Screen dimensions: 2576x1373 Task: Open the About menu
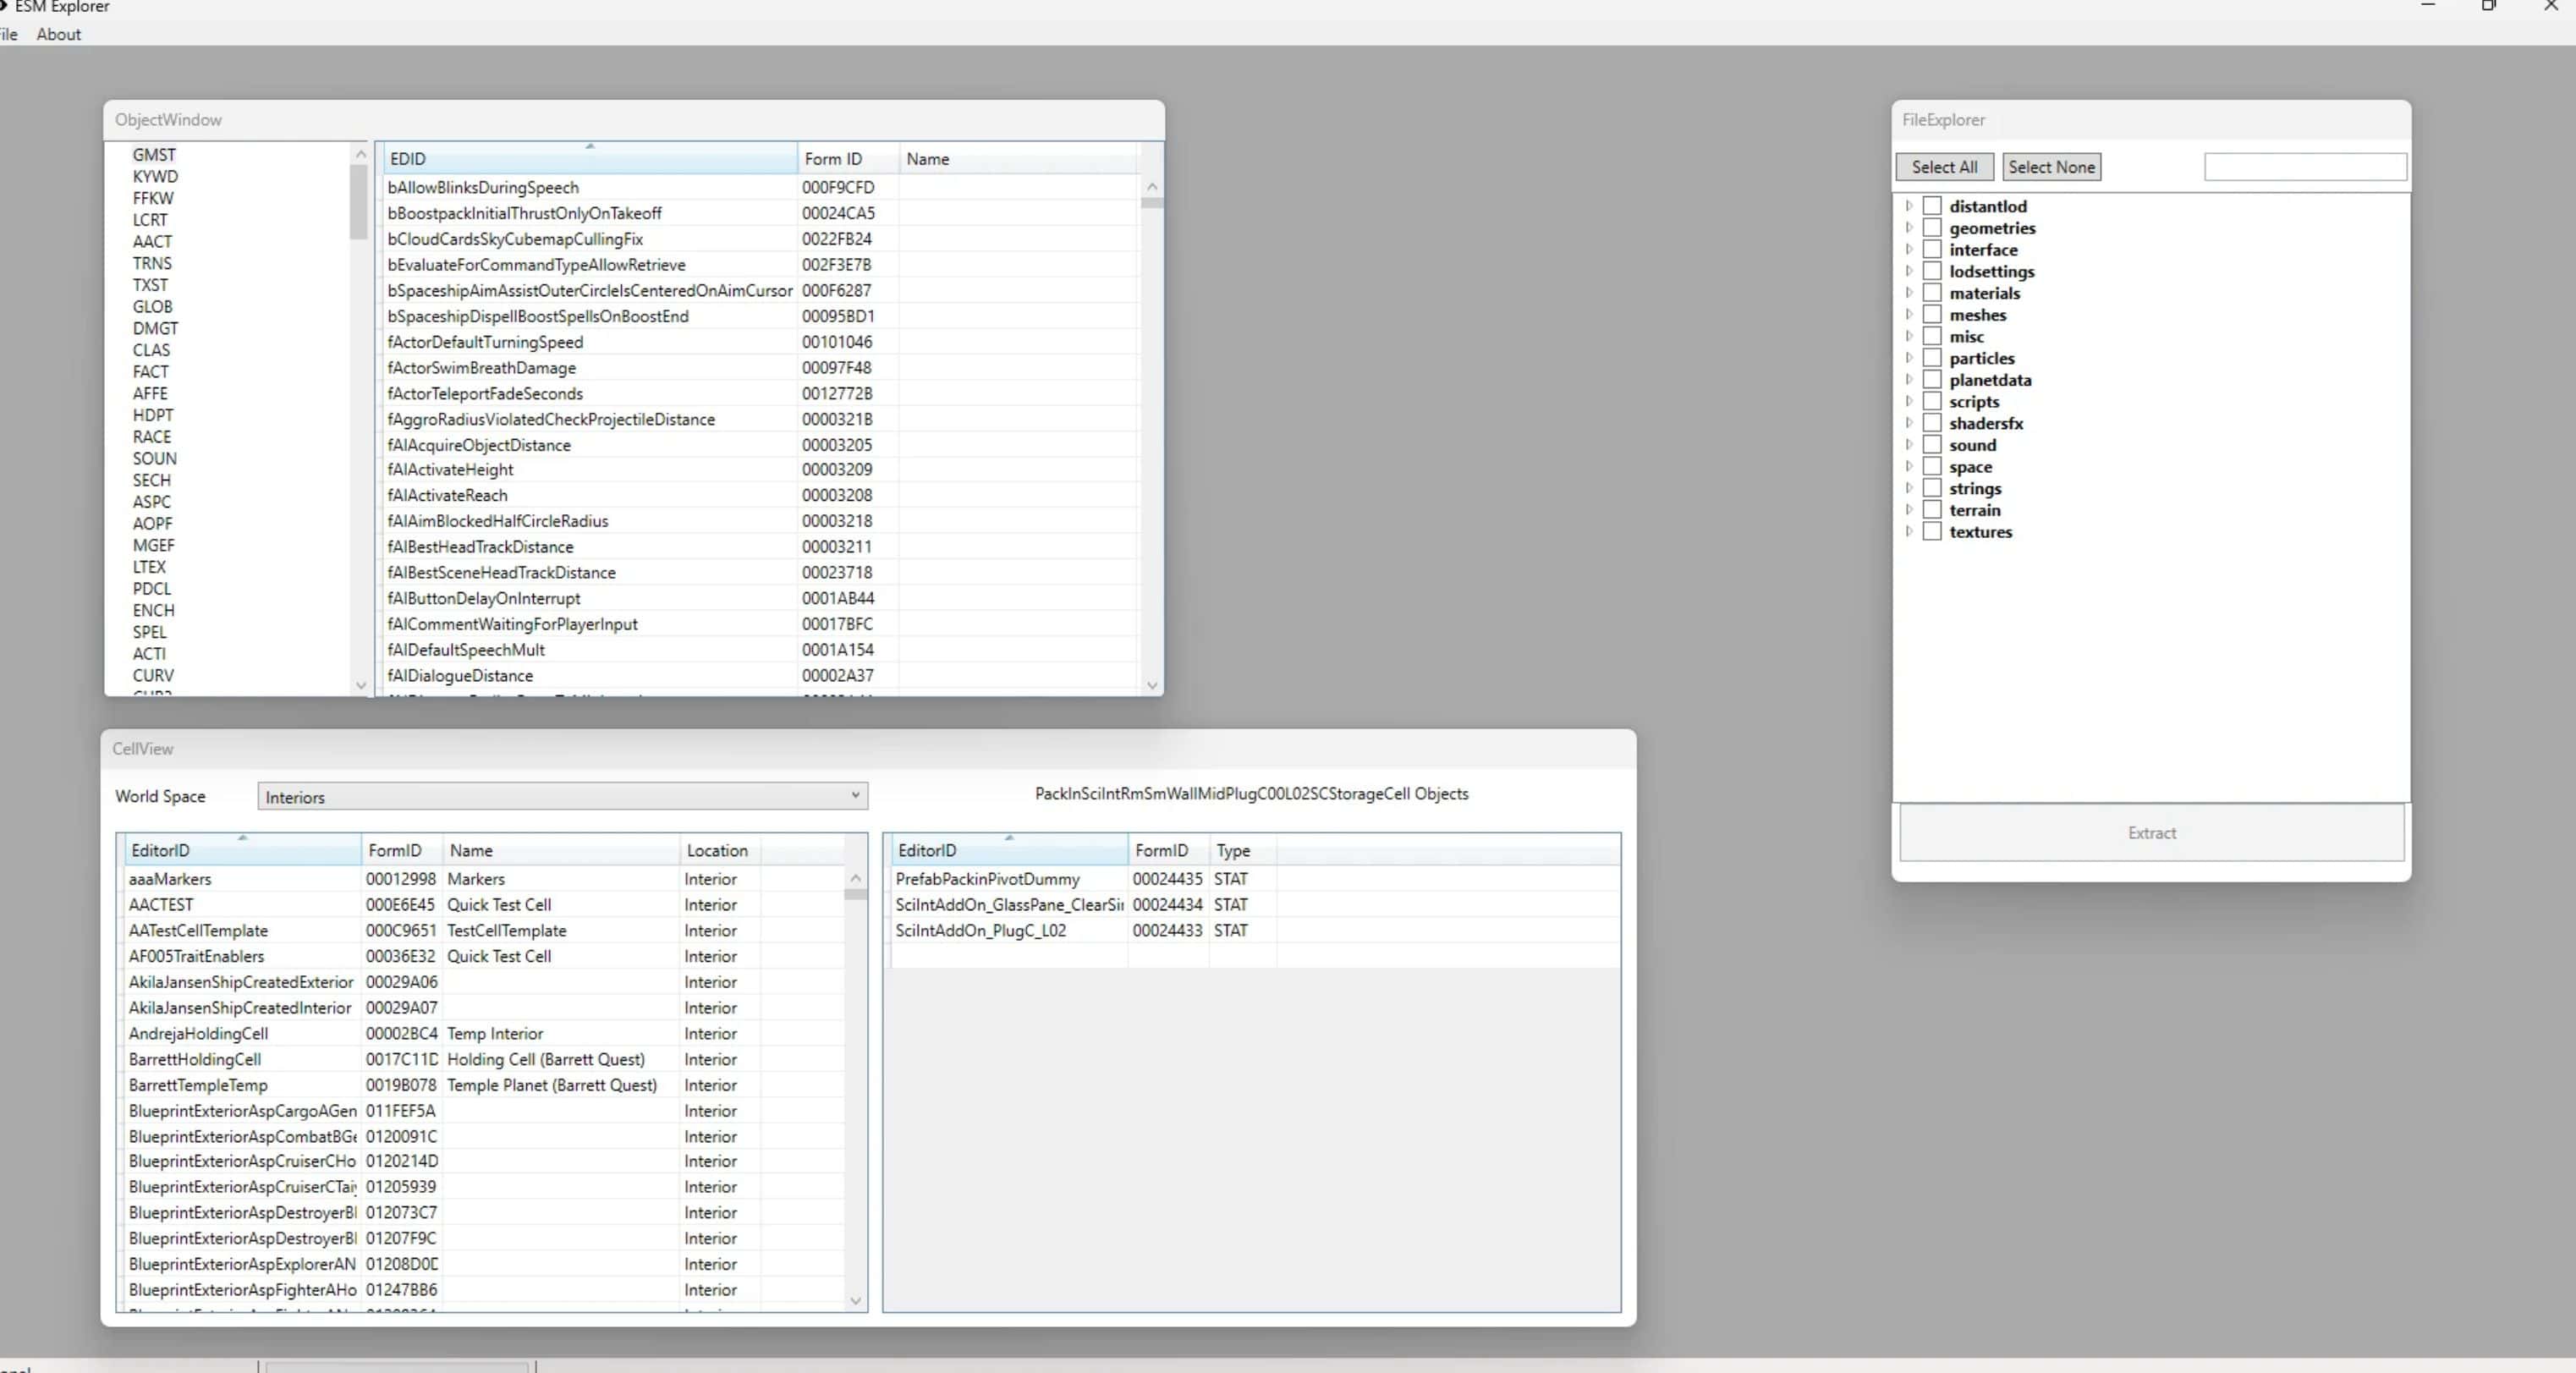tap(58, 34)
